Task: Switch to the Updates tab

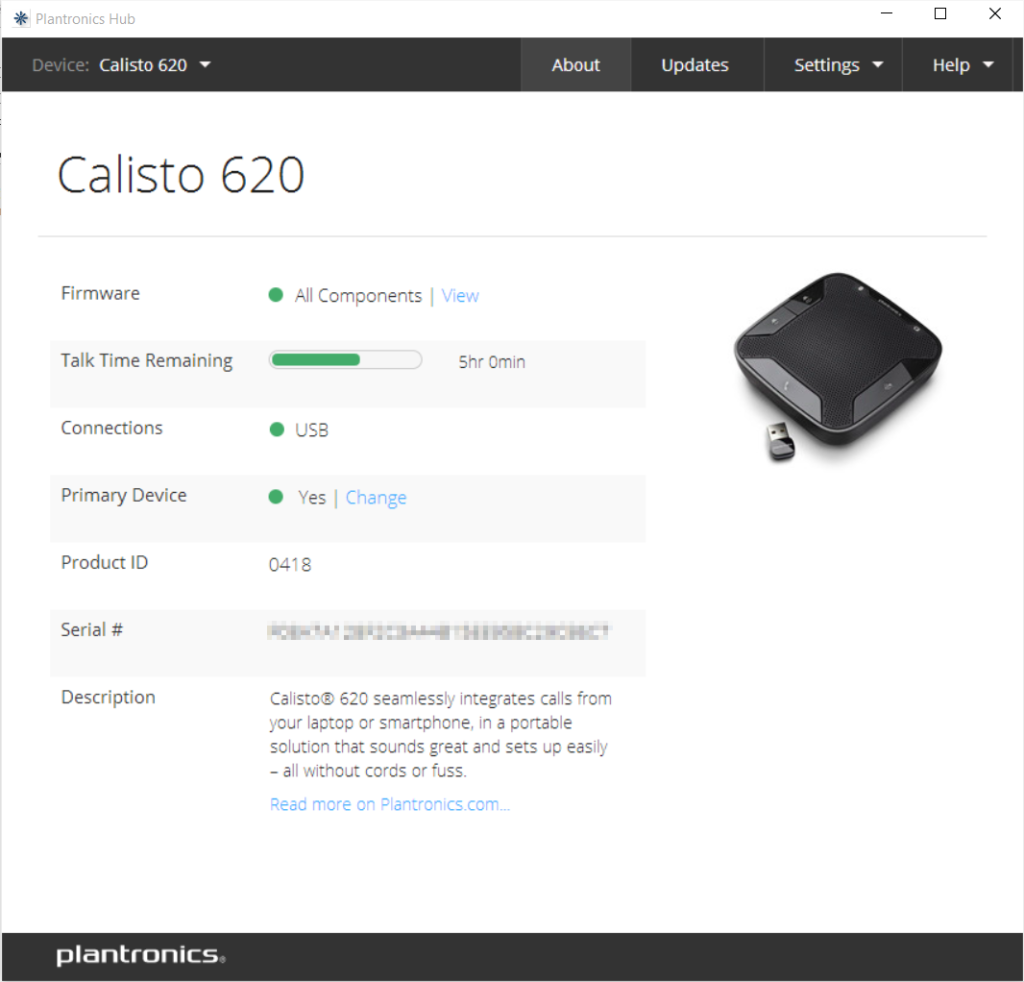Action: pos(695,65)
